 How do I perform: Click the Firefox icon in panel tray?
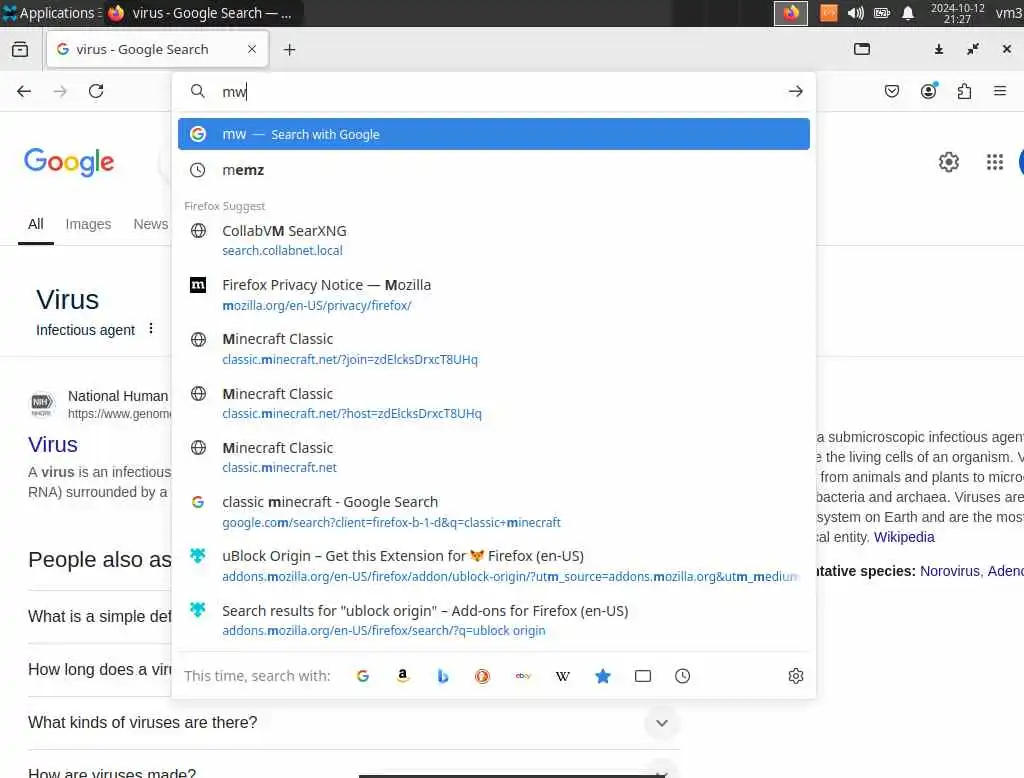point(791,13)
